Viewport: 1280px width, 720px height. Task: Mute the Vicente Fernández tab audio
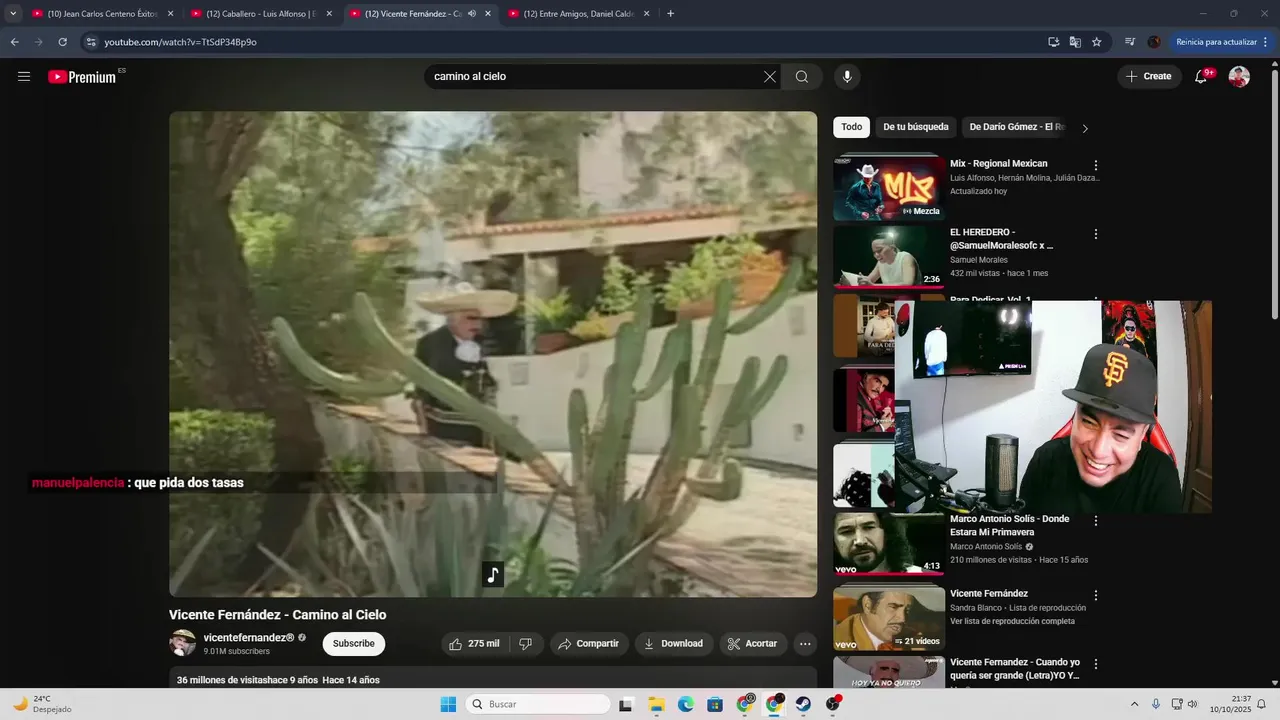[471, 14]
